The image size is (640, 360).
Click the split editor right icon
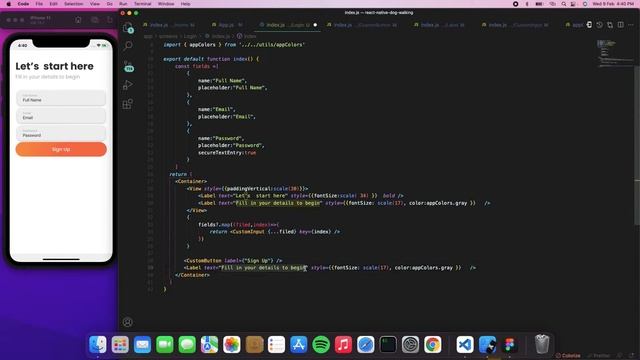(620, 25)
